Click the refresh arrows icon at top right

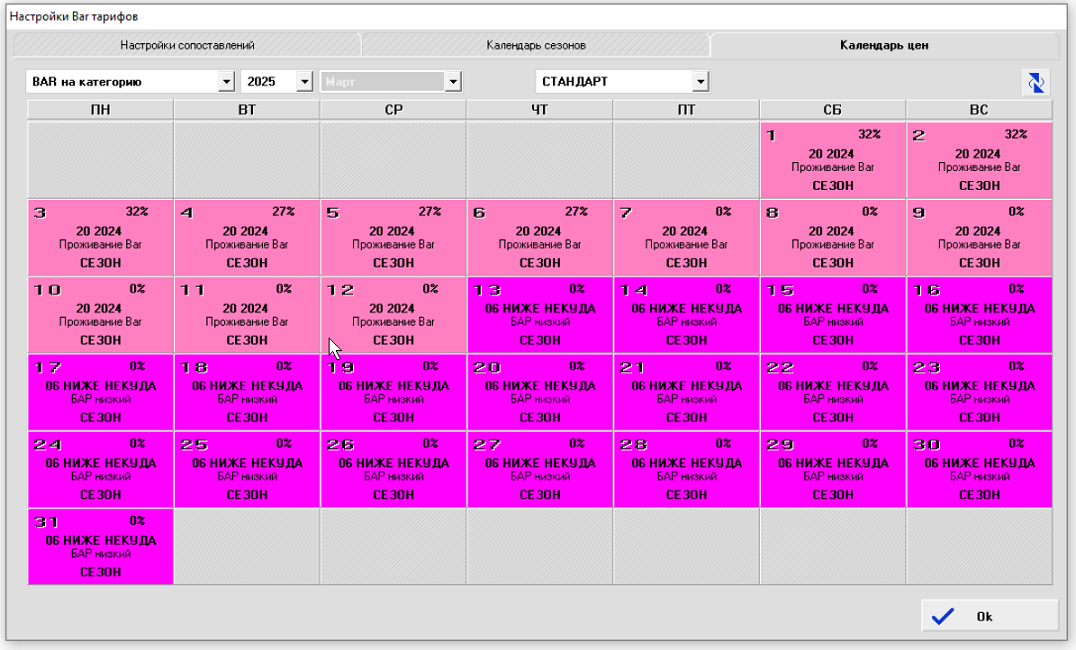point(1036,82)
